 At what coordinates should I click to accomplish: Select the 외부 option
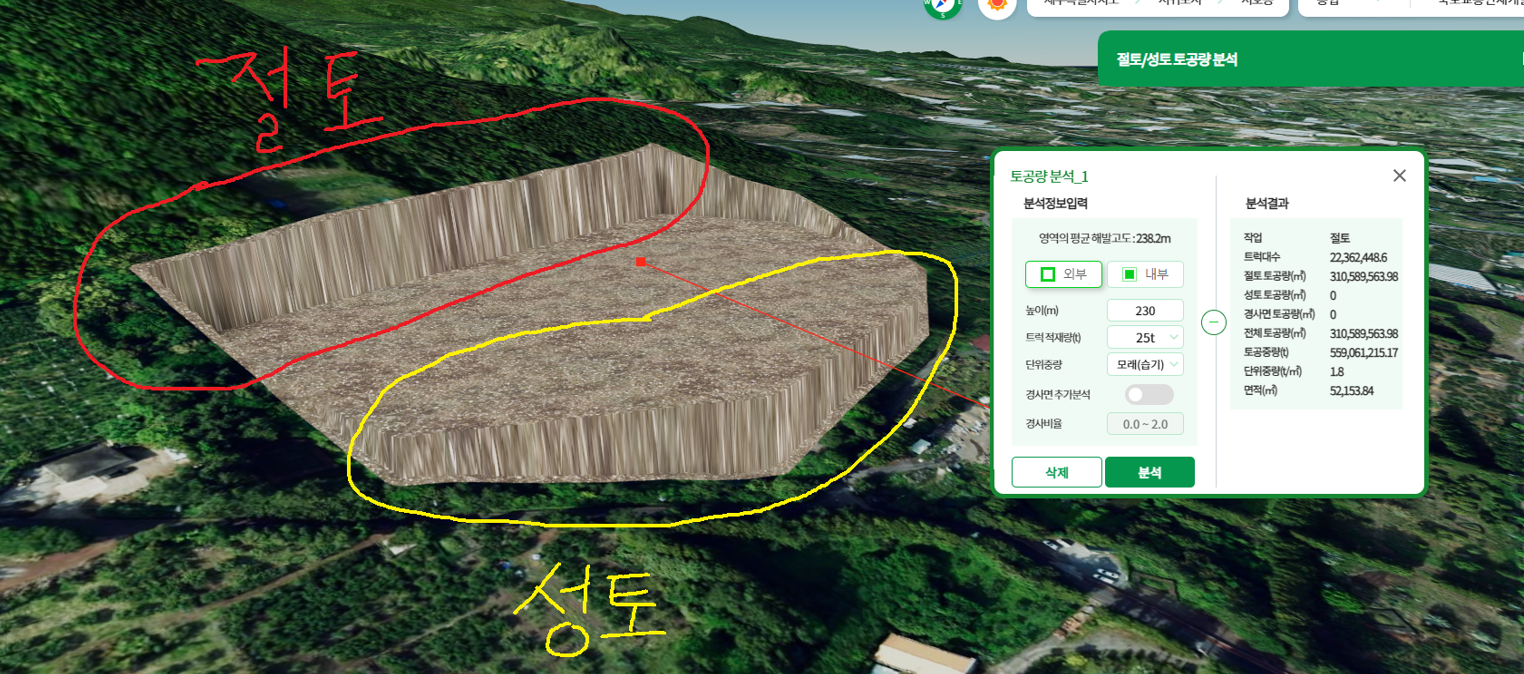point(1063,274)
